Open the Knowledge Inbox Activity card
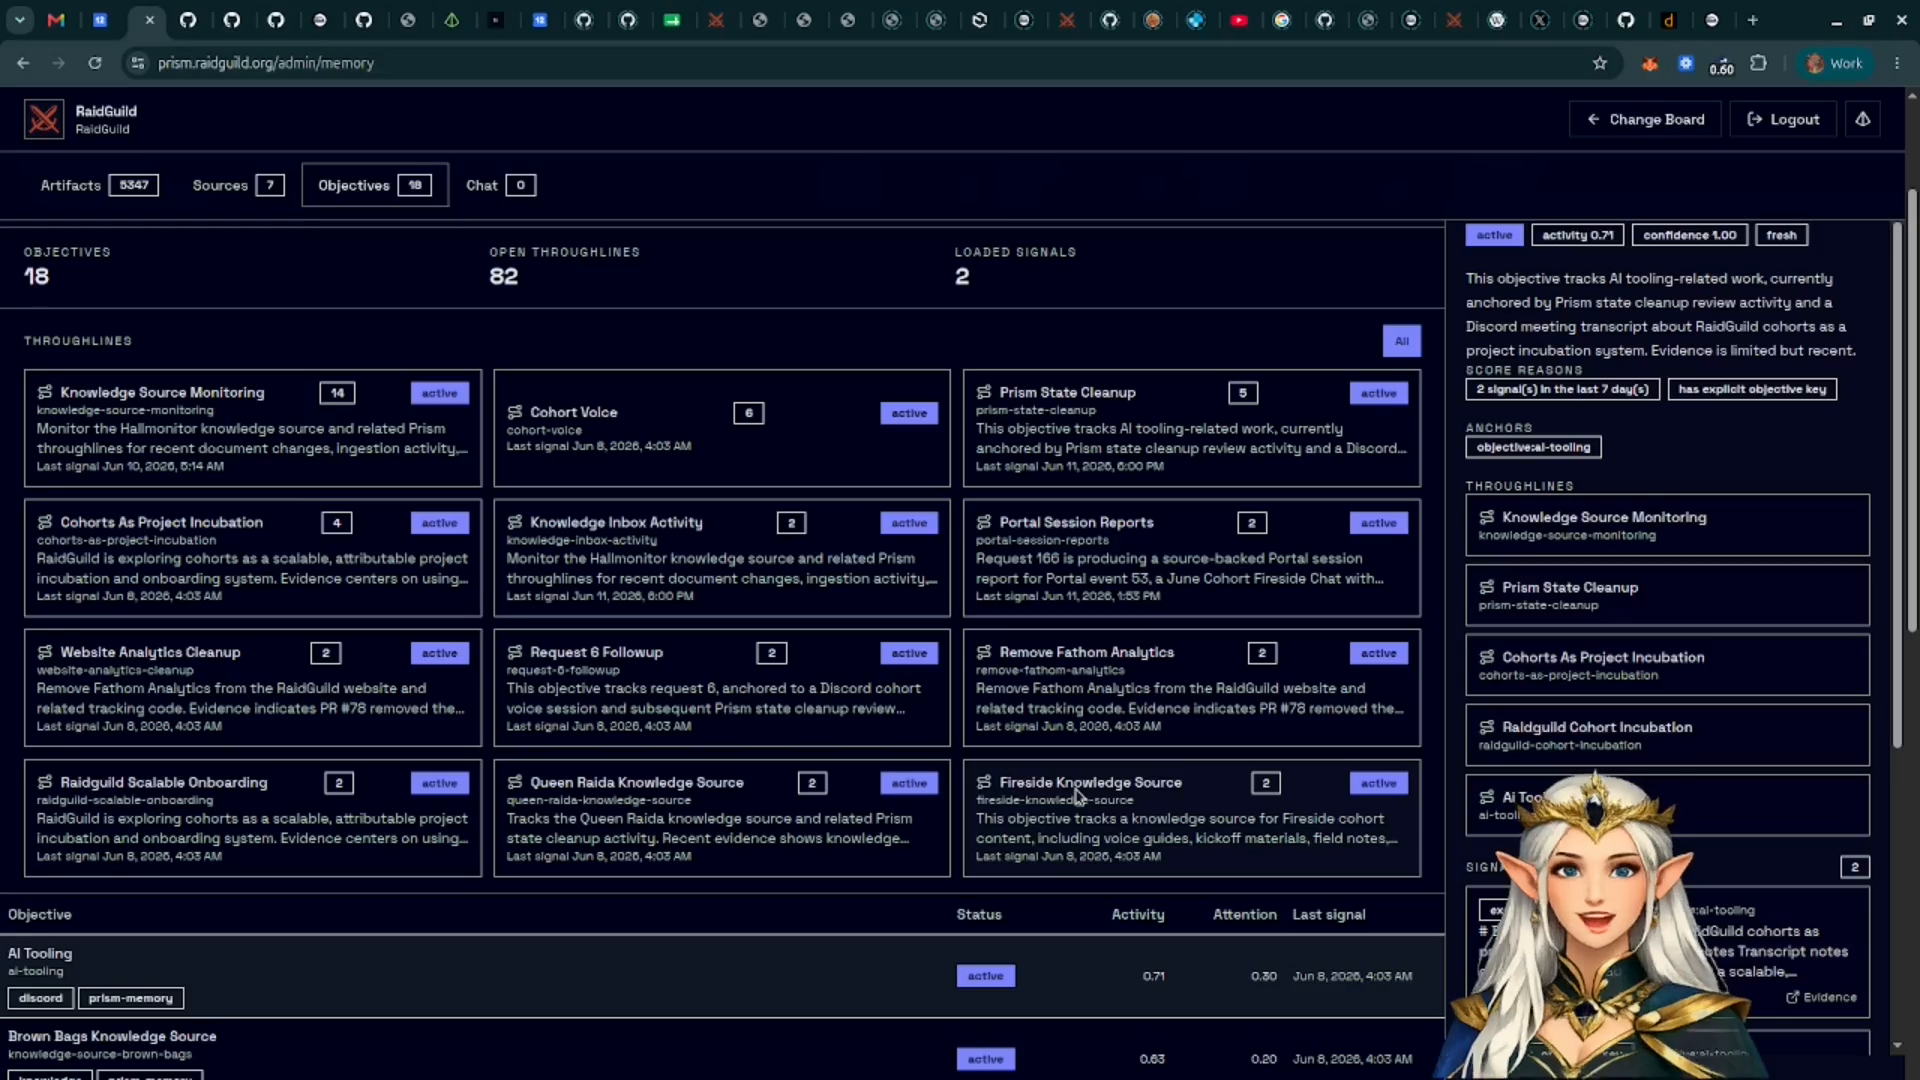 click(x=722, y=558)
